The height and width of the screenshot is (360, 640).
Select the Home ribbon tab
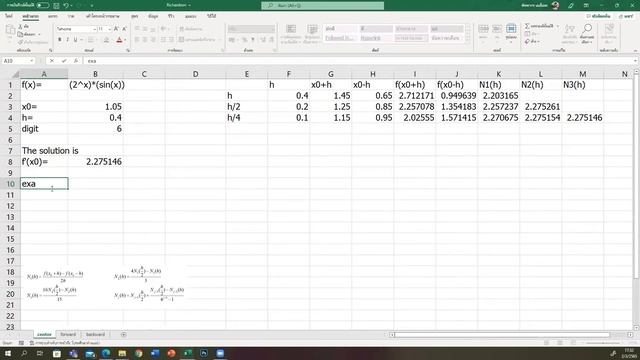pos(31,16)
